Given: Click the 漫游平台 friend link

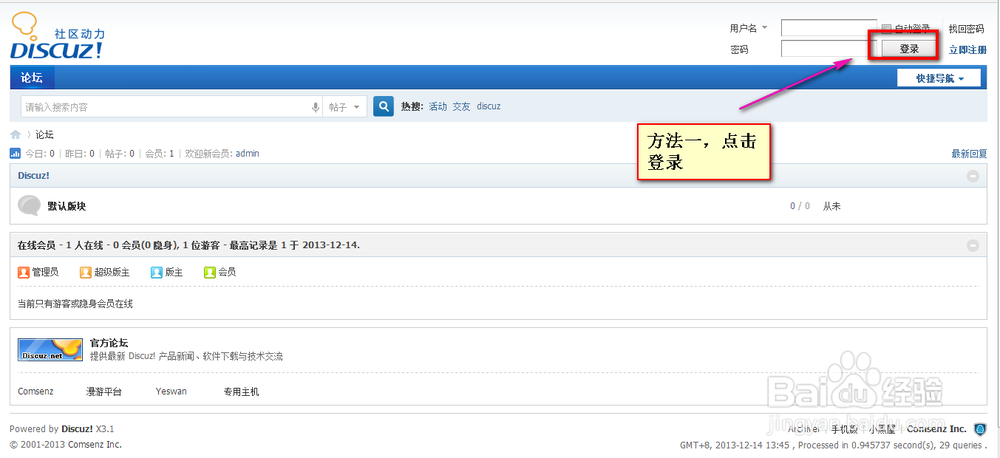Looking at the screenshot, I should tap(104, 392).
